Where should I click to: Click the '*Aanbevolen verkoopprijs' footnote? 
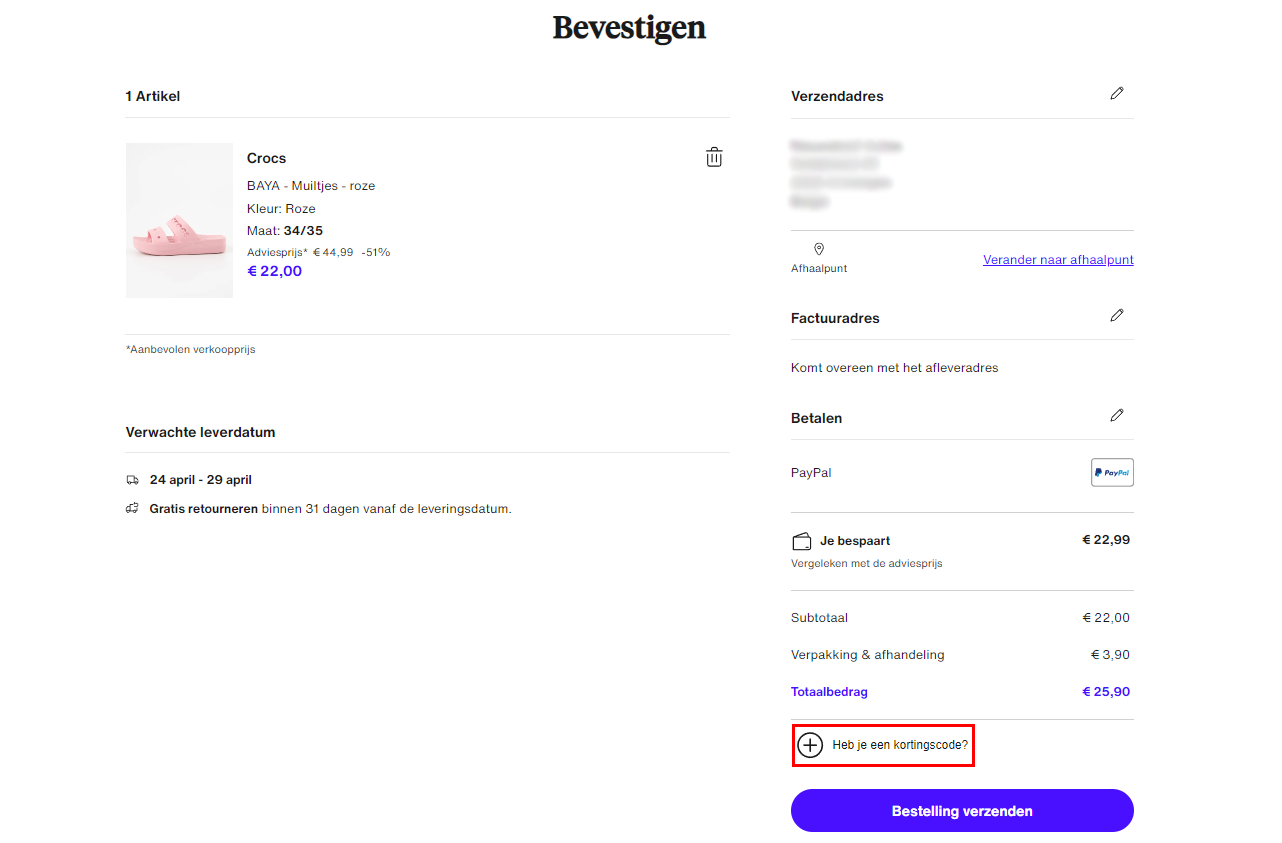pos(190,350)
